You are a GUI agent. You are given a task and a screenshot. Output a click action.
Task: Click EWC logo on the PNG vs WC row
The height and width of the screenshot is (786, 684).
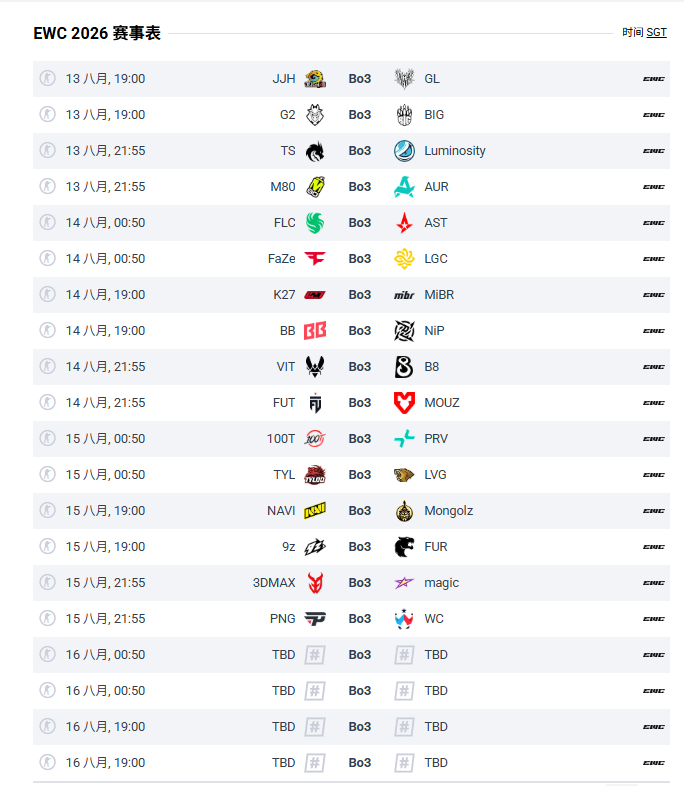point(653,619)
